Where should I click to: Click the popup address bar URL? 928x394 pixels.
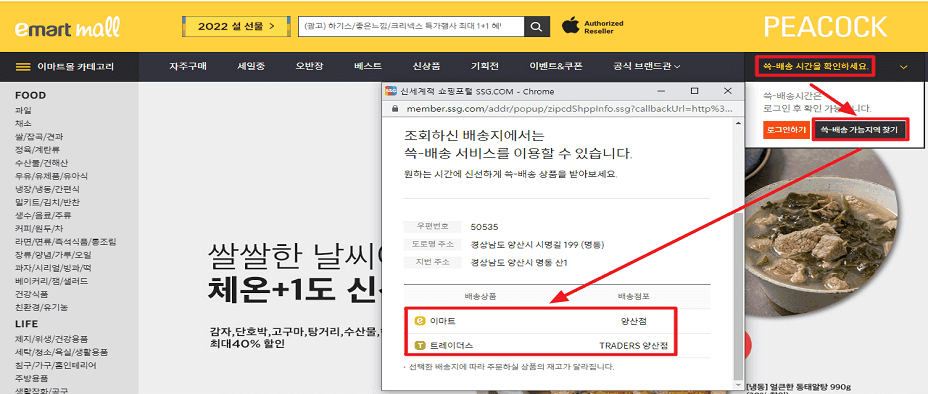tap(569, 109)
